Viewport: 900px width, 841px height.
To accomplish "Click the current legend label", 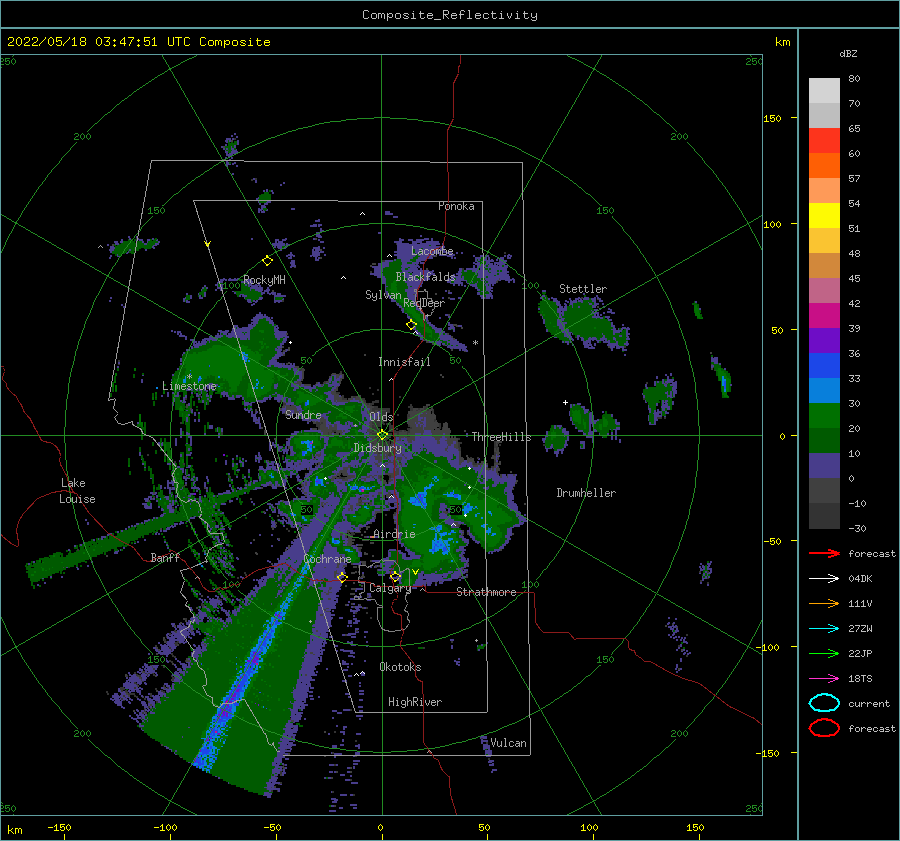I will [869, 703].
